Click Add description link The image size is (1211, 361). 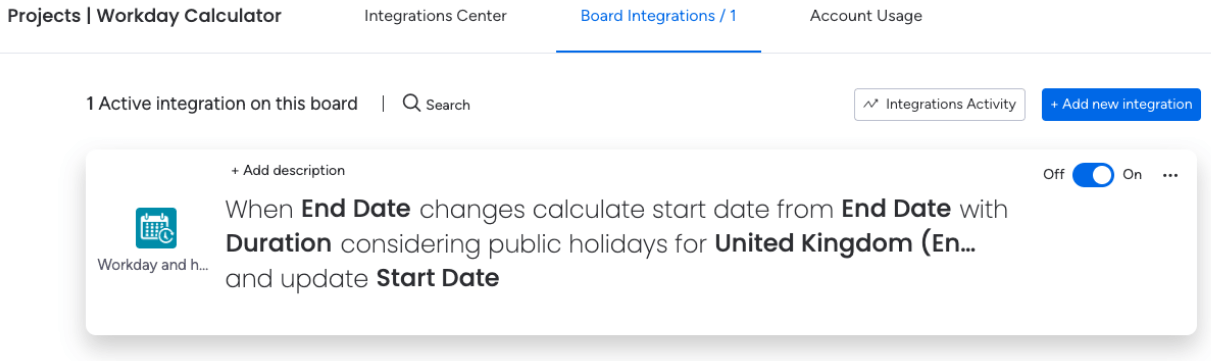click(x=288, y=171)
